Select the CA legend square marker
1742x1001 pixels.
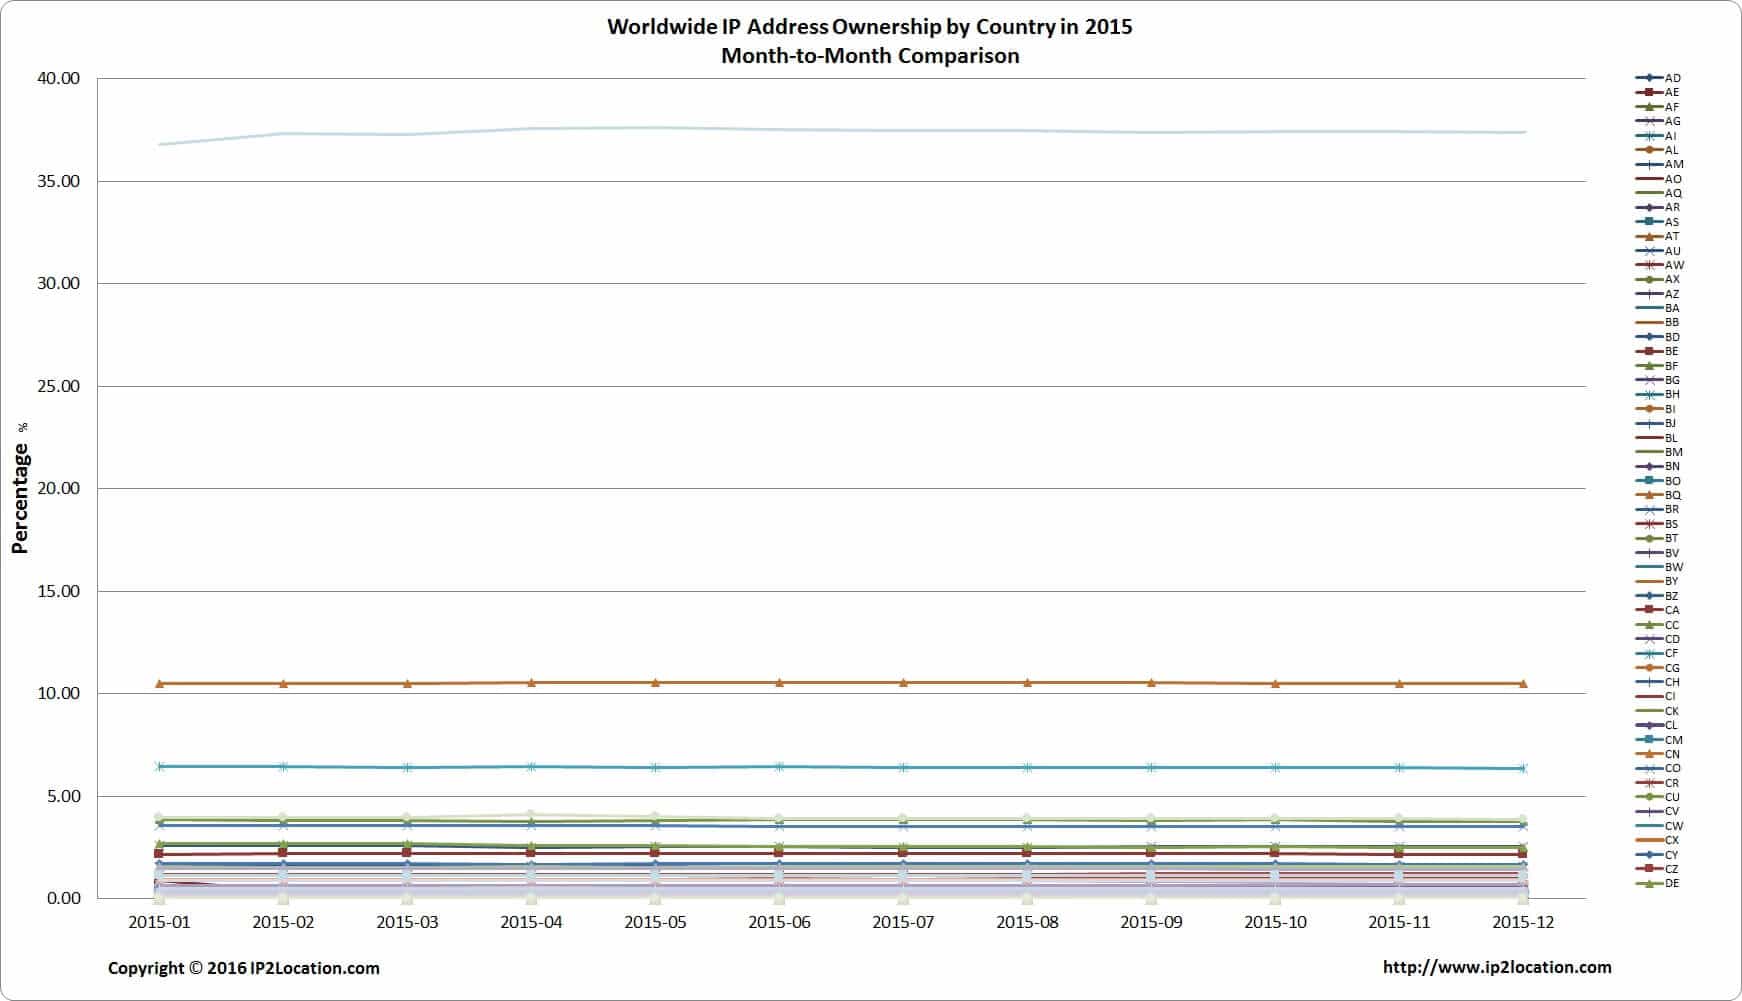tap(1649, 610)
